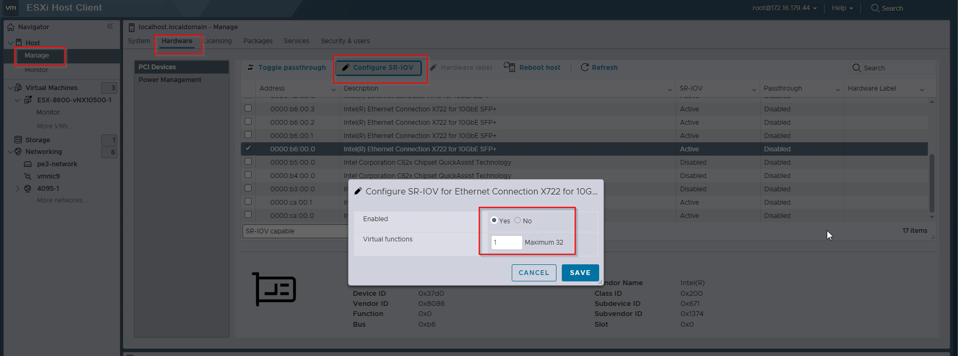This screenshot has width=958, height=361.
Task: Select Manage under Host in Navigator
Action: coord(37,55)
